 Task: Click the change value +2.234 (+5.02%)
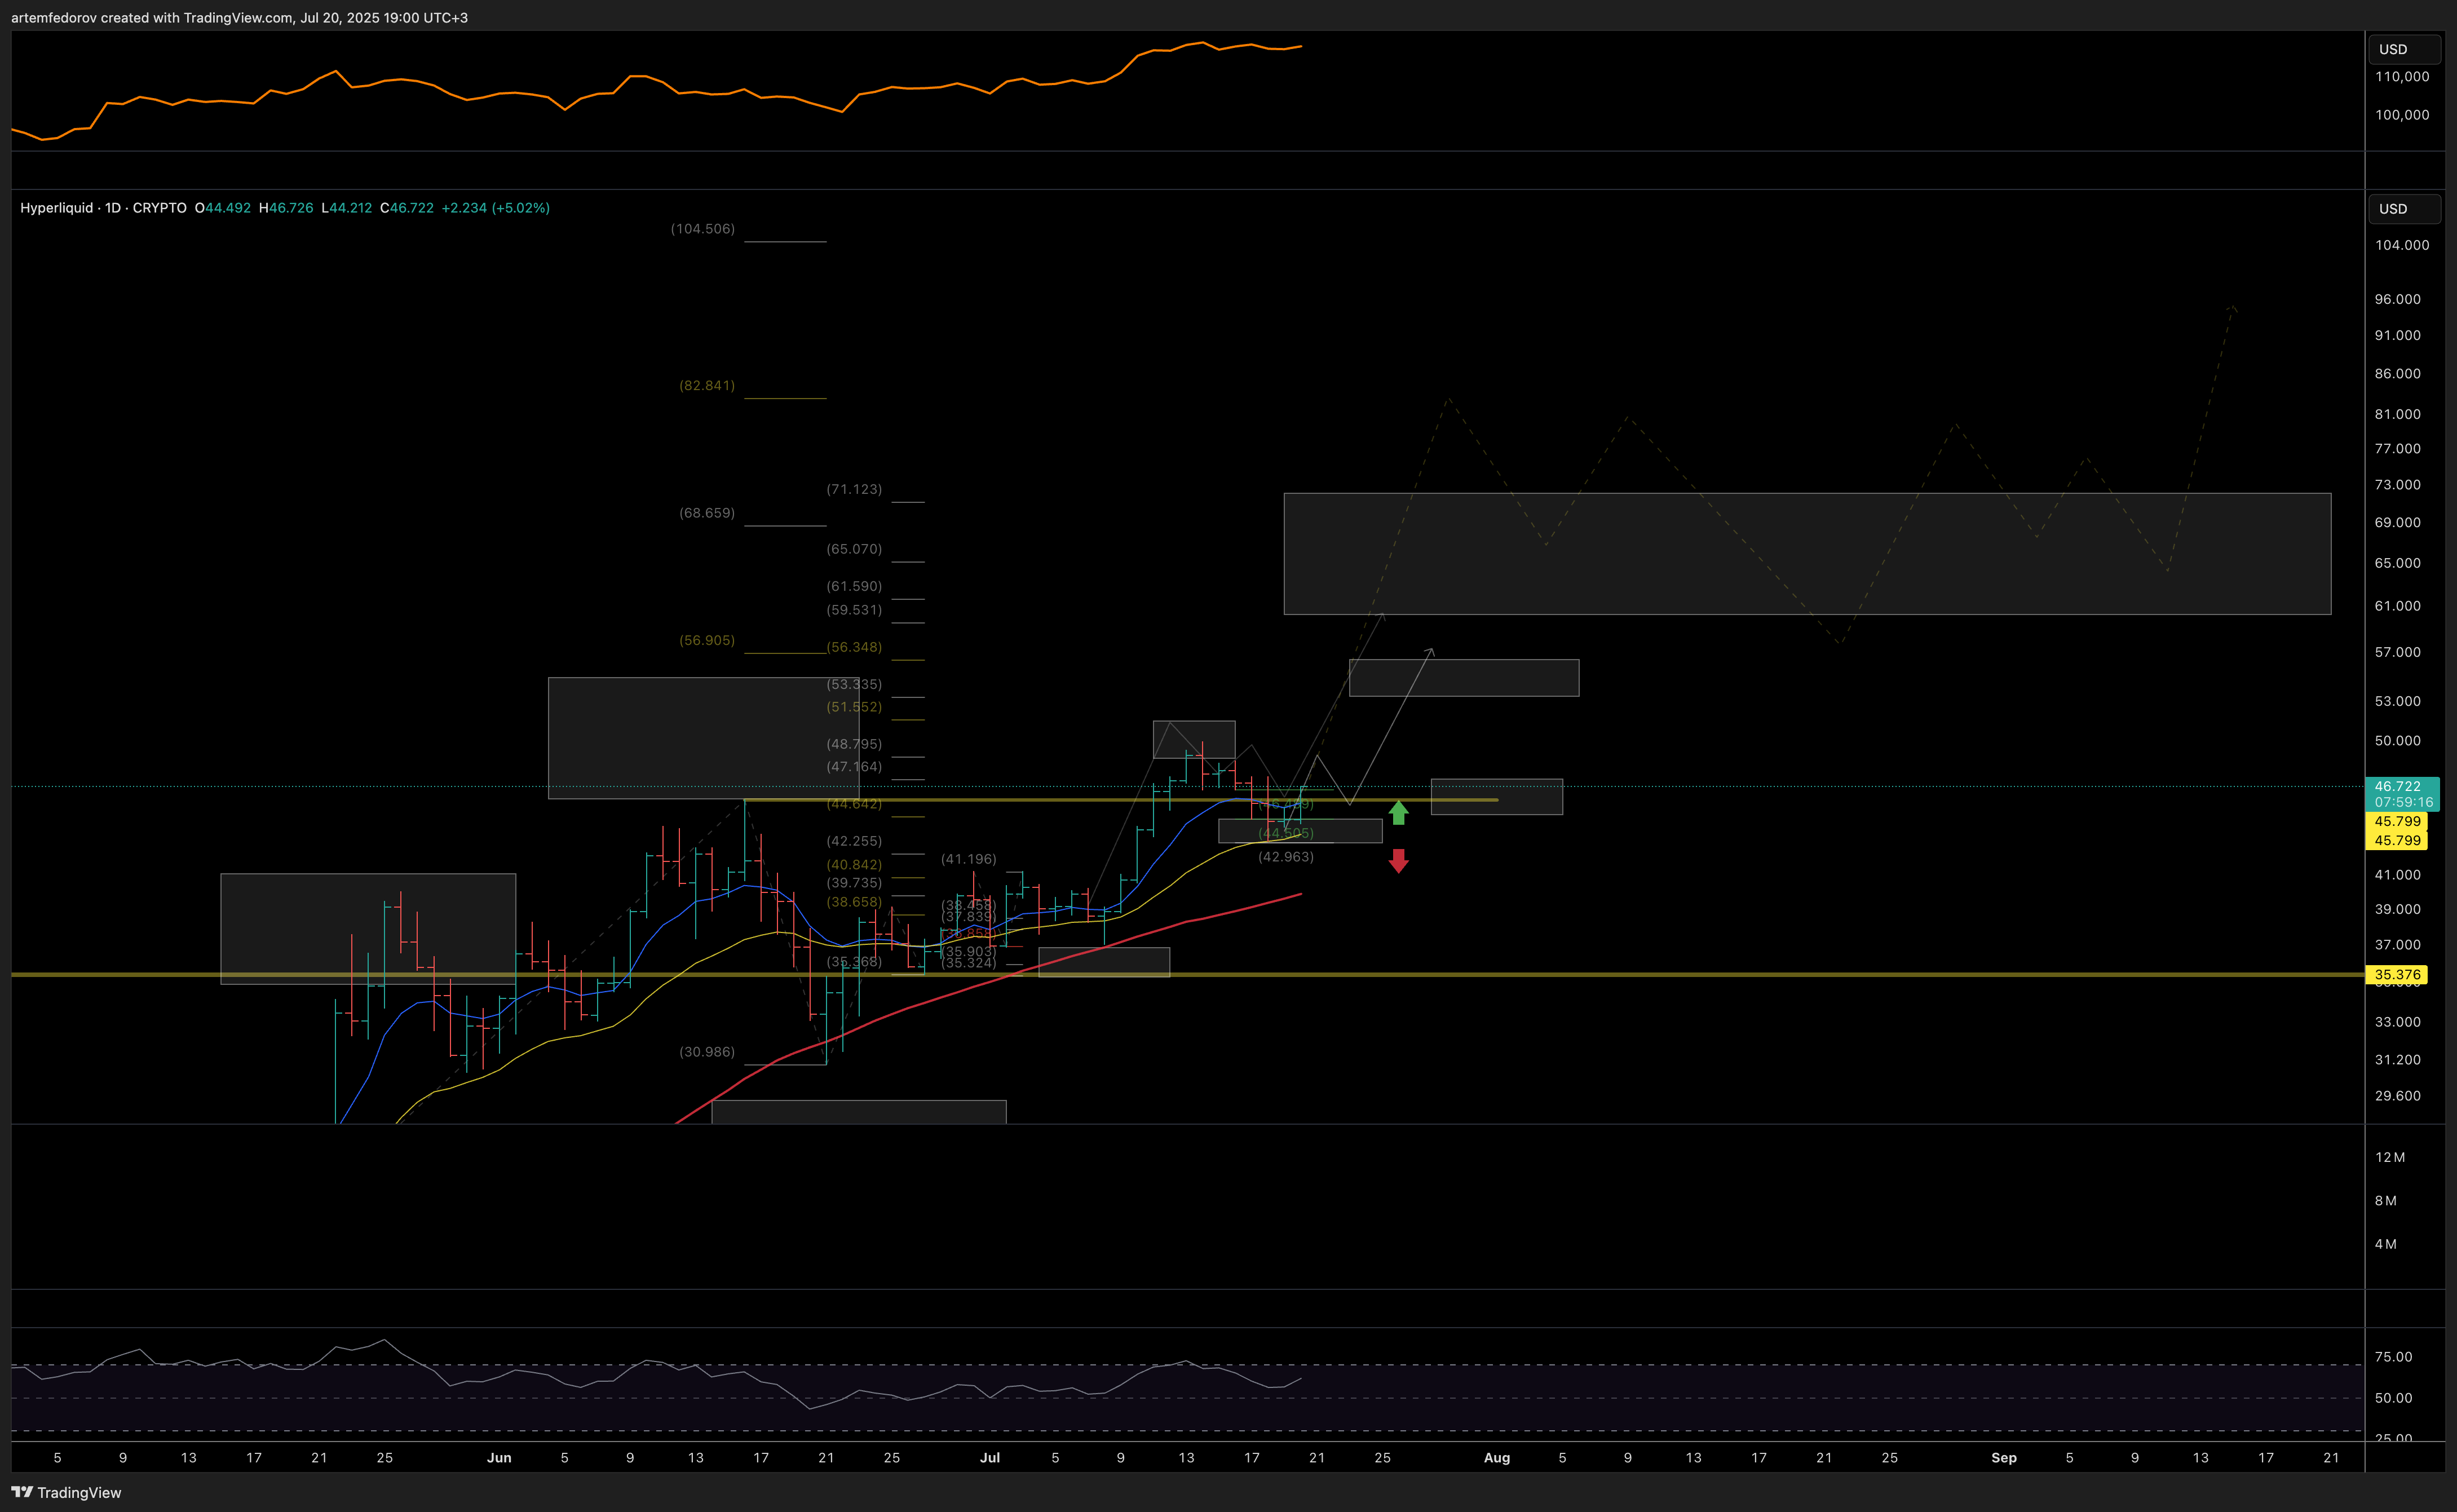(496, 208)
